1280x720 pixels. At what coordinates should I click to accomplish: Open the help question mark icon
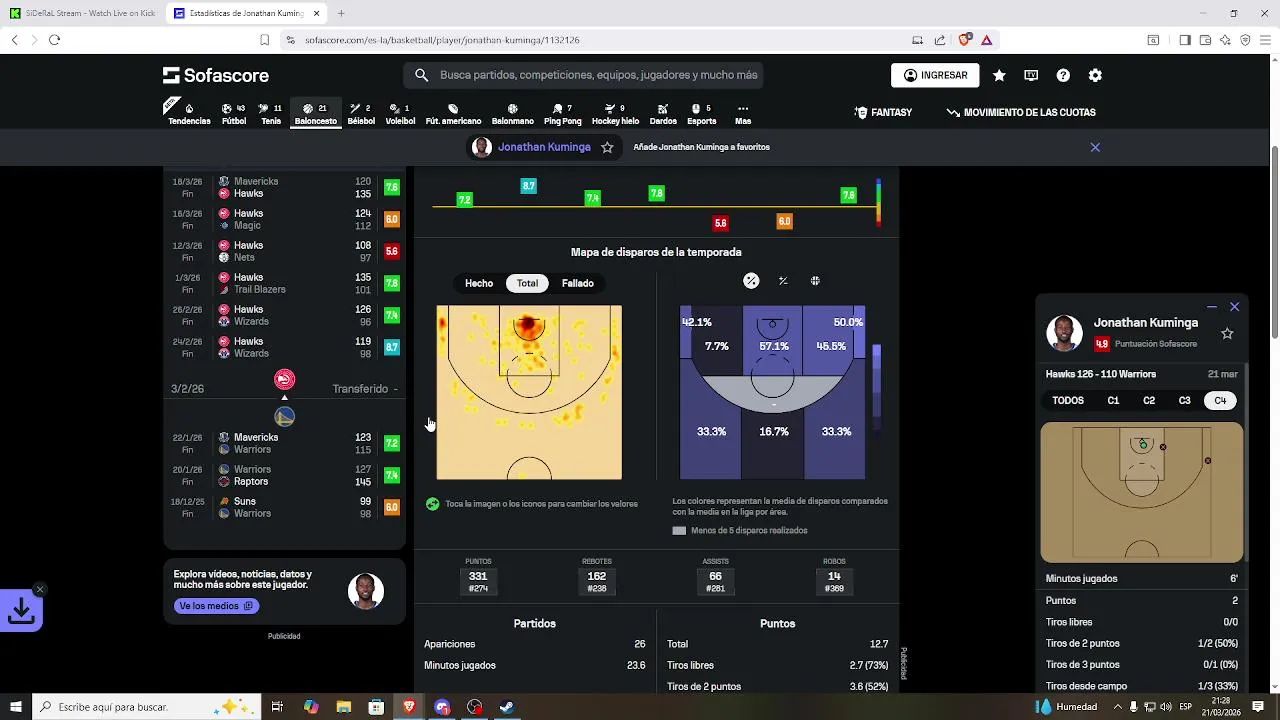point(1063,75)
